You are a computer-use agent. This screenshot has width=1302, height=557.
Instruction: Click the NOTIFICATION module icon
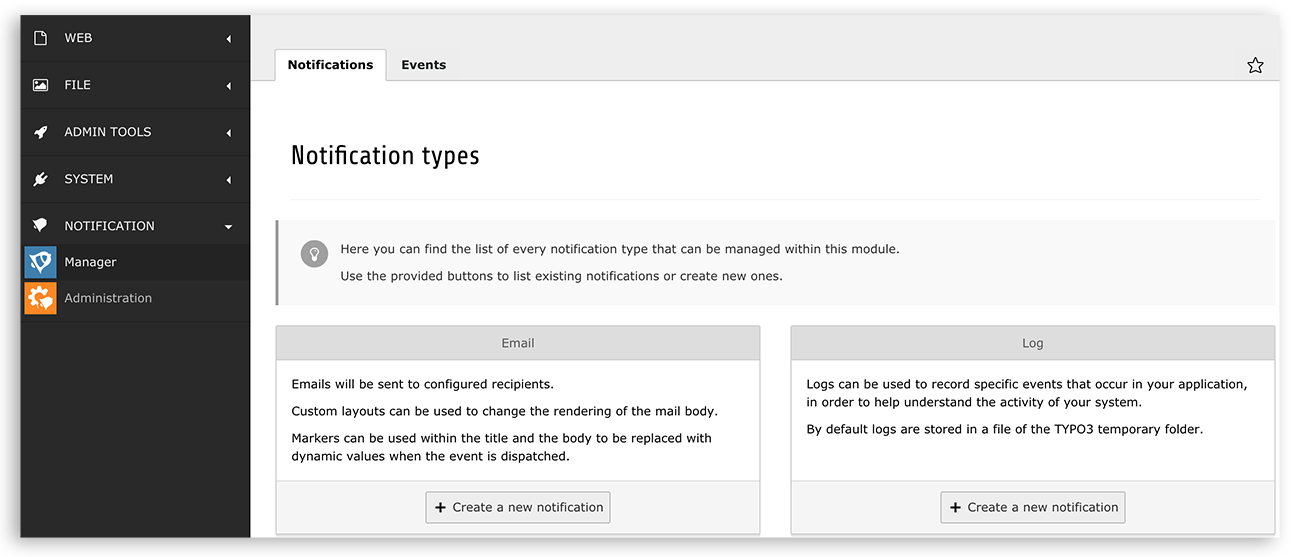click(41, 226)
